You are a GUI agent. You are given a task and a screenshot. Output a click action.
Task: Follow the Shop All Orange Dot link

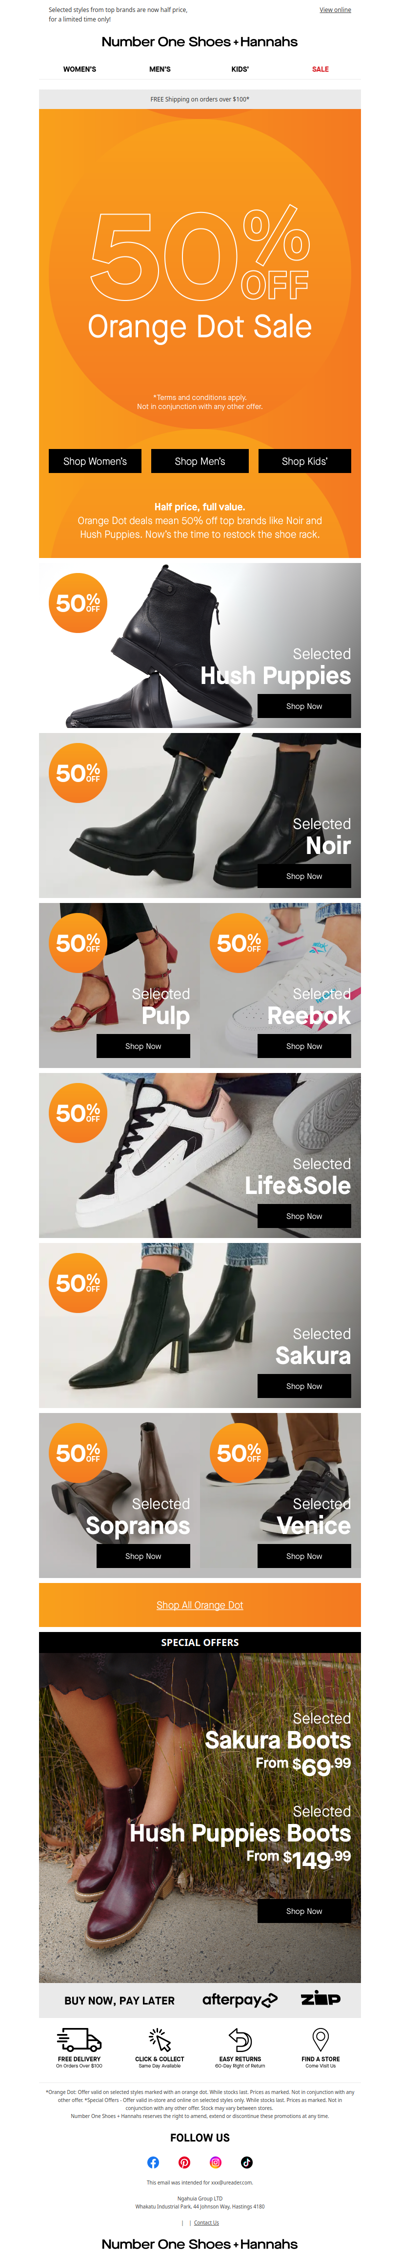(200, 1605)
